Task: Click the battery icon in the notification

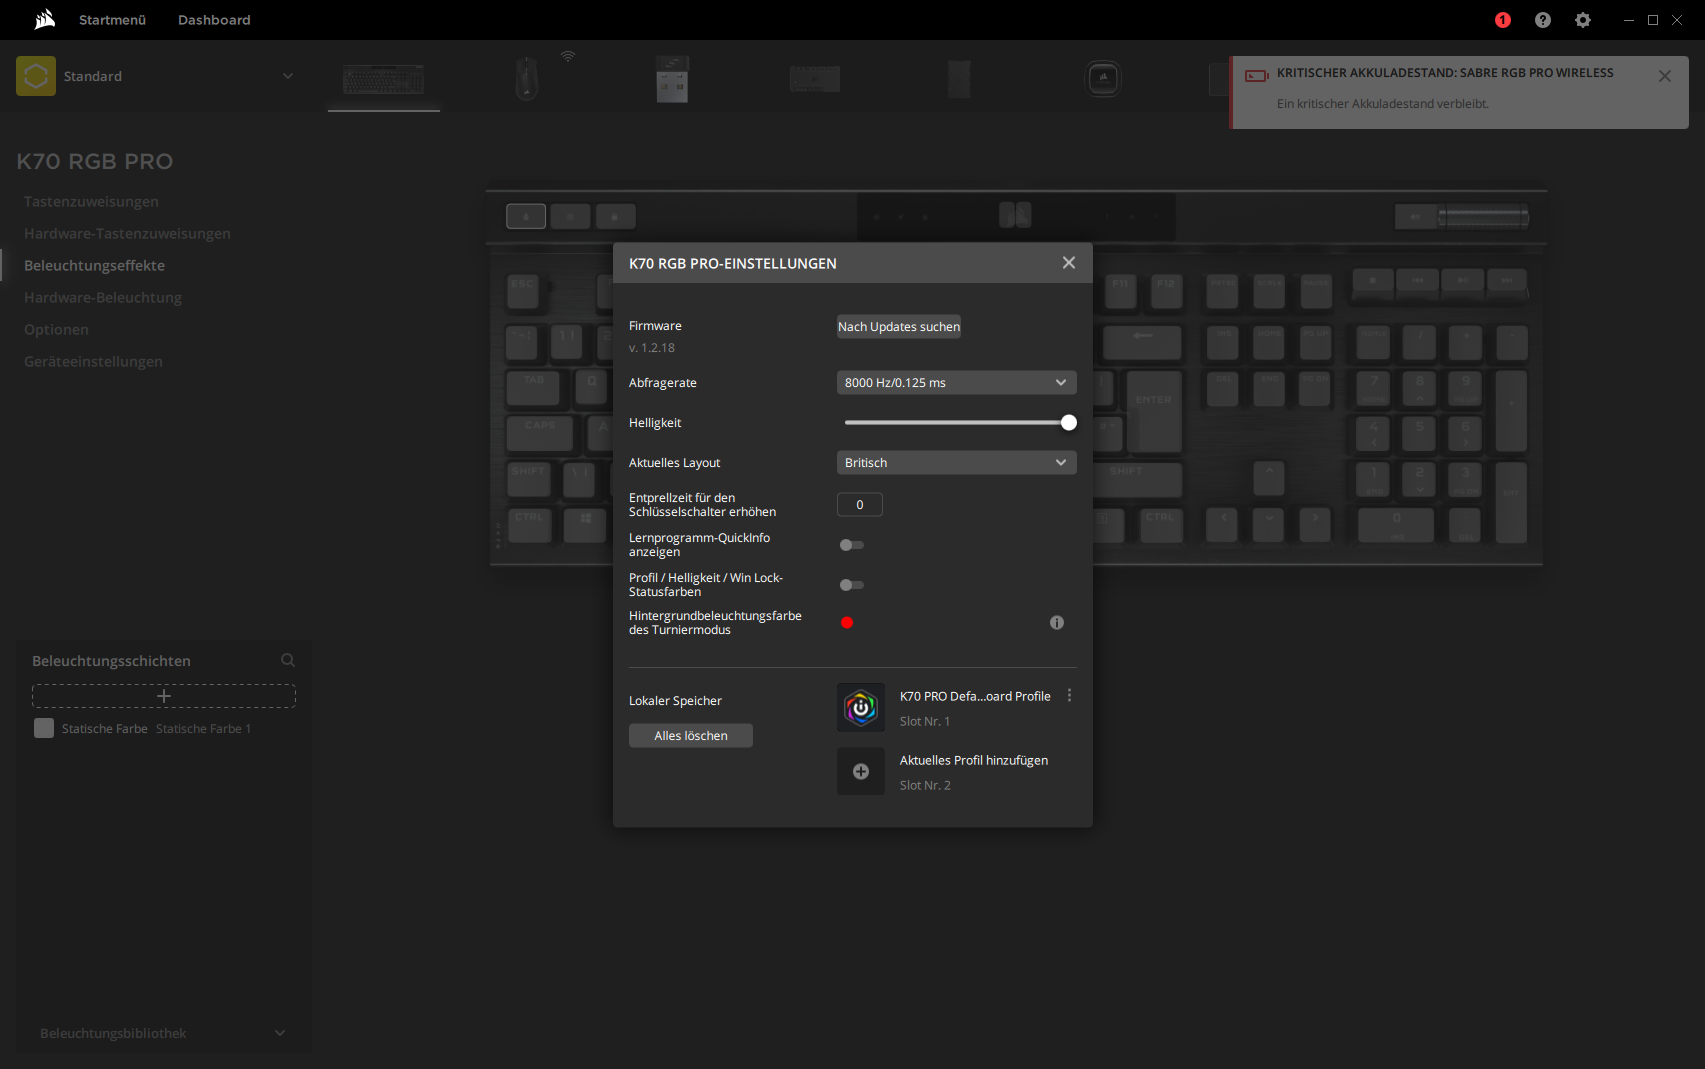Action: (x=1257, y=75)
